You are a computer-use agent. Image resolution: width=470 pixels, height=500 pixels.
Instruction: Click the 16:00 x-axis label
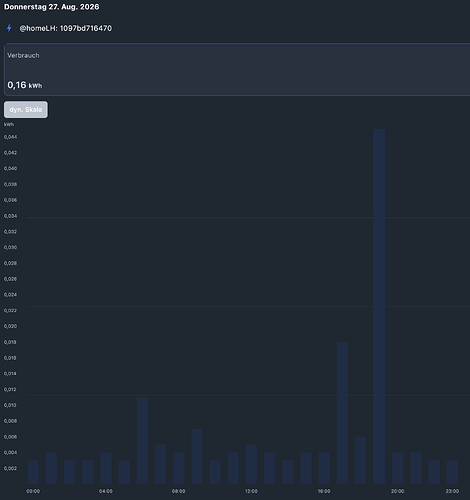324,491
